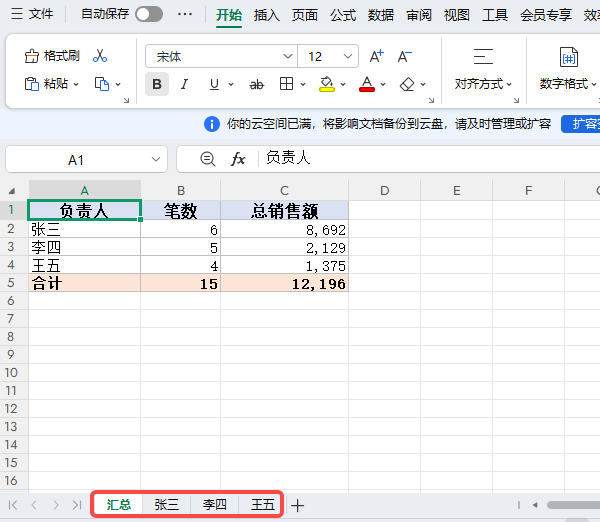This screenshot has height=522, width=600.
Task: Toggle bold formatting
Action: (157, 84)
